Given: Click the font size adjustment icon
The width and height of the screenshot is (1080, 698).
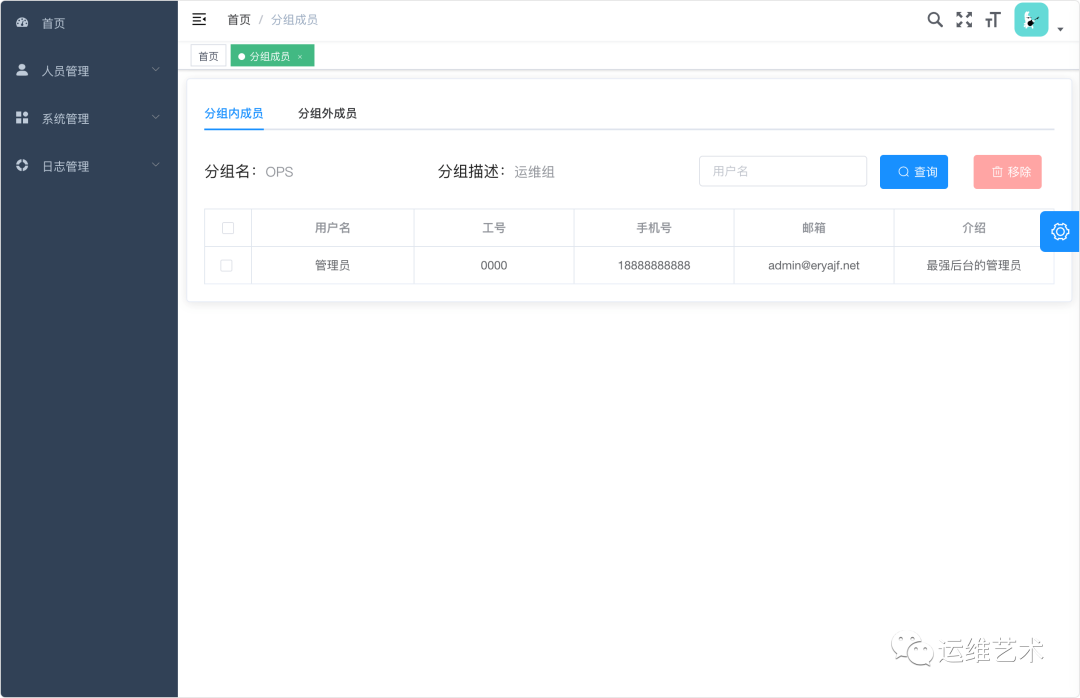Looking at the screenshot, I should pyautogui.click(x=992, y=18).
